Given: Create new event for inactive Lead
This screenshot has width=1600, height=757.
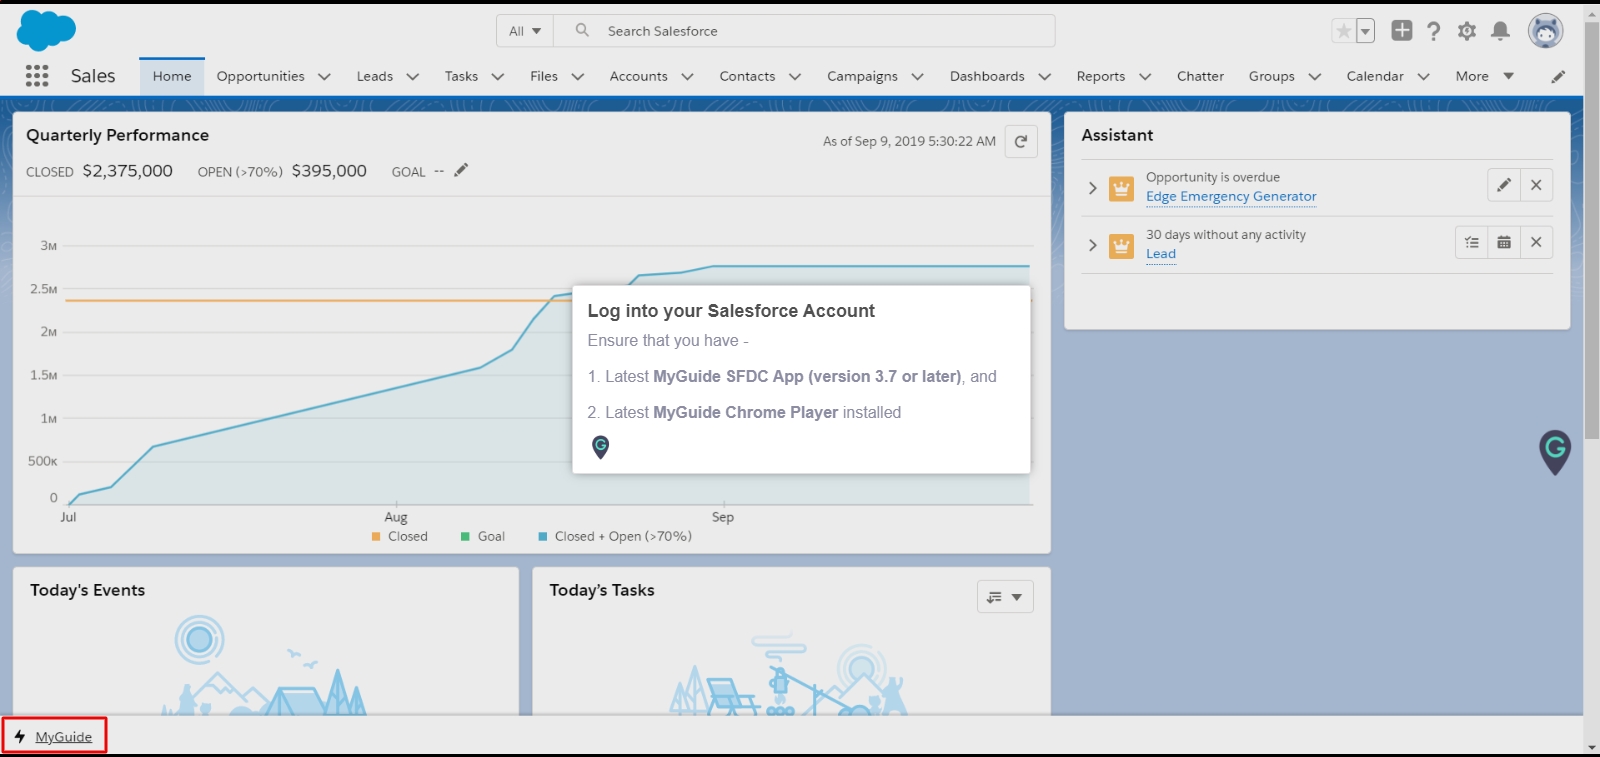Looking at the screenshot, I should tap(1504, 242).
